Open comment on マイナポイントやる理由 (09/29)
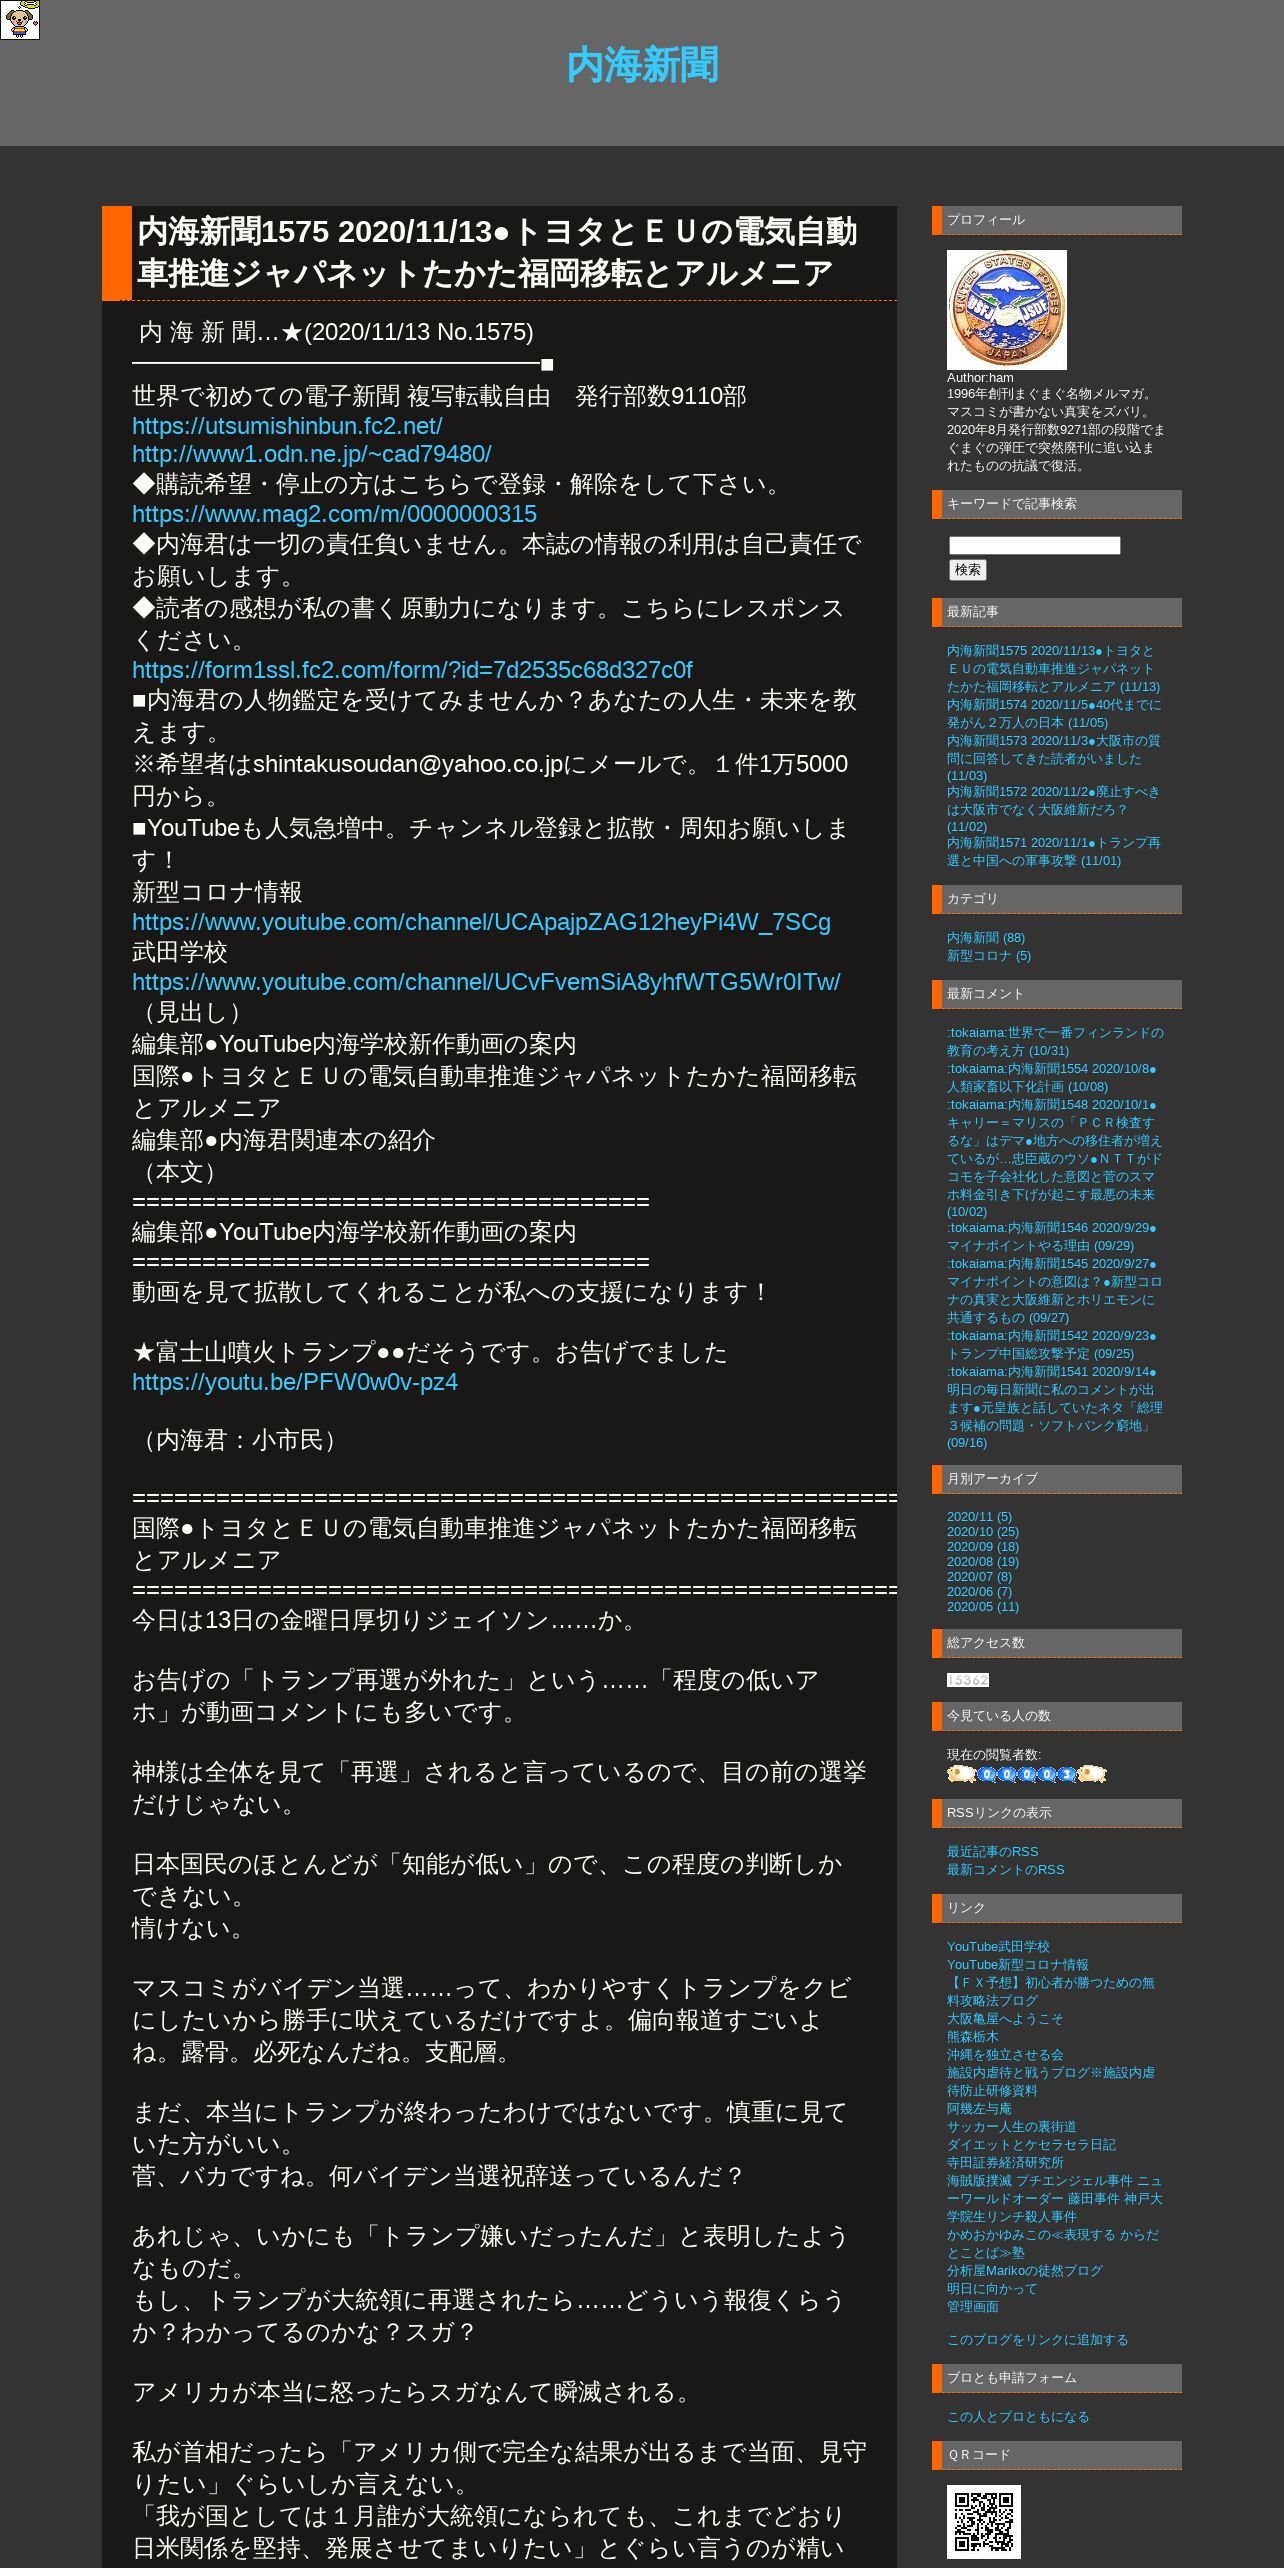The image size is (1284, 2568). coord(1052,1236)
